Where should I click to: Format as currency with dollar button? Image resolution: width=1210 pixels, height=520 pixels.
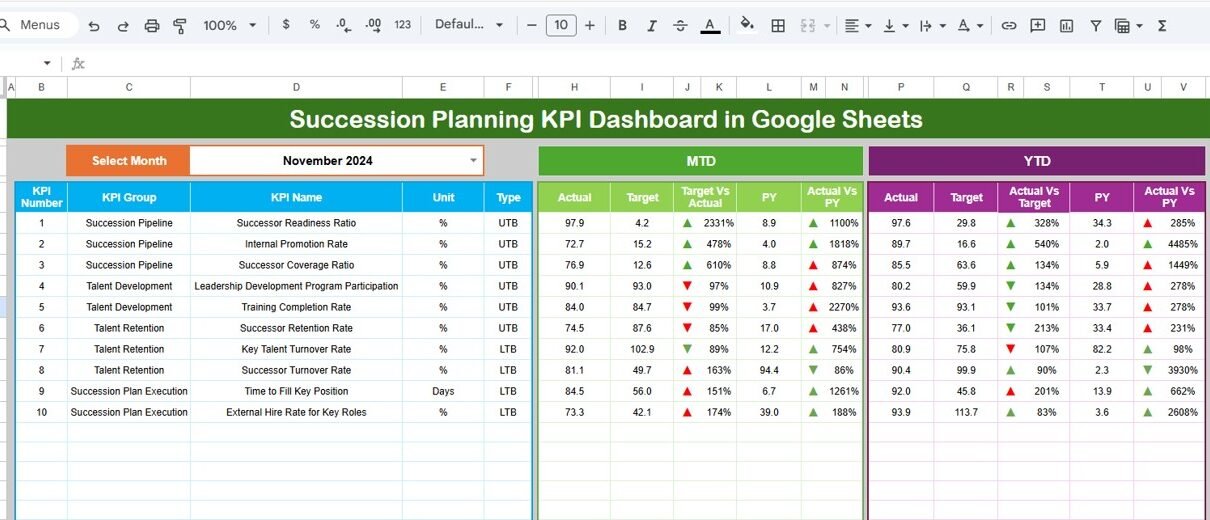(x=286, y=25)
